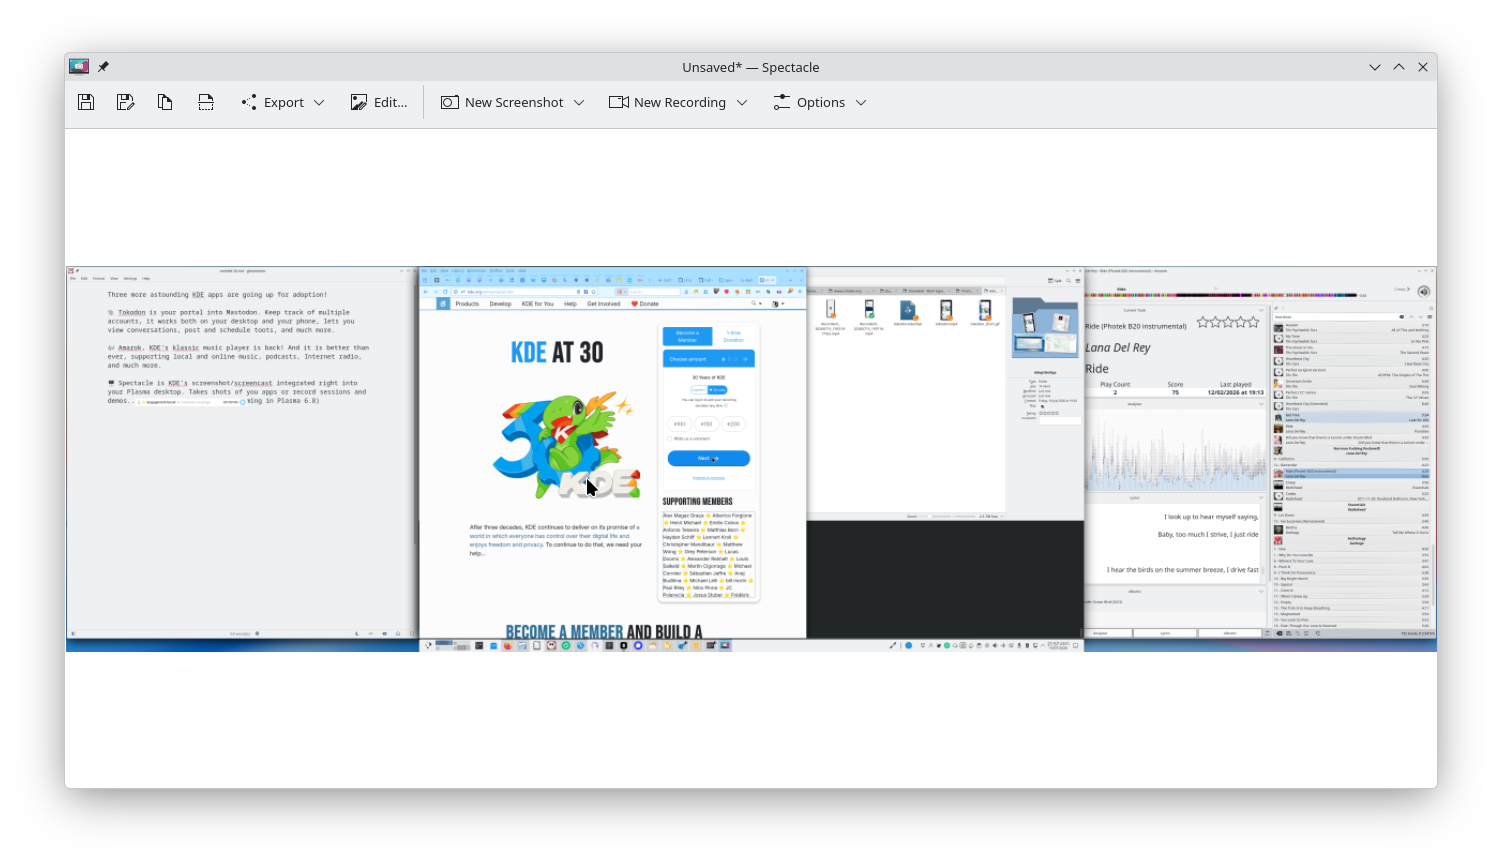The height and width of the screenshot is (865, 1502).
Task: Minimize the Spectacle window
Action: pos(1375,67)
